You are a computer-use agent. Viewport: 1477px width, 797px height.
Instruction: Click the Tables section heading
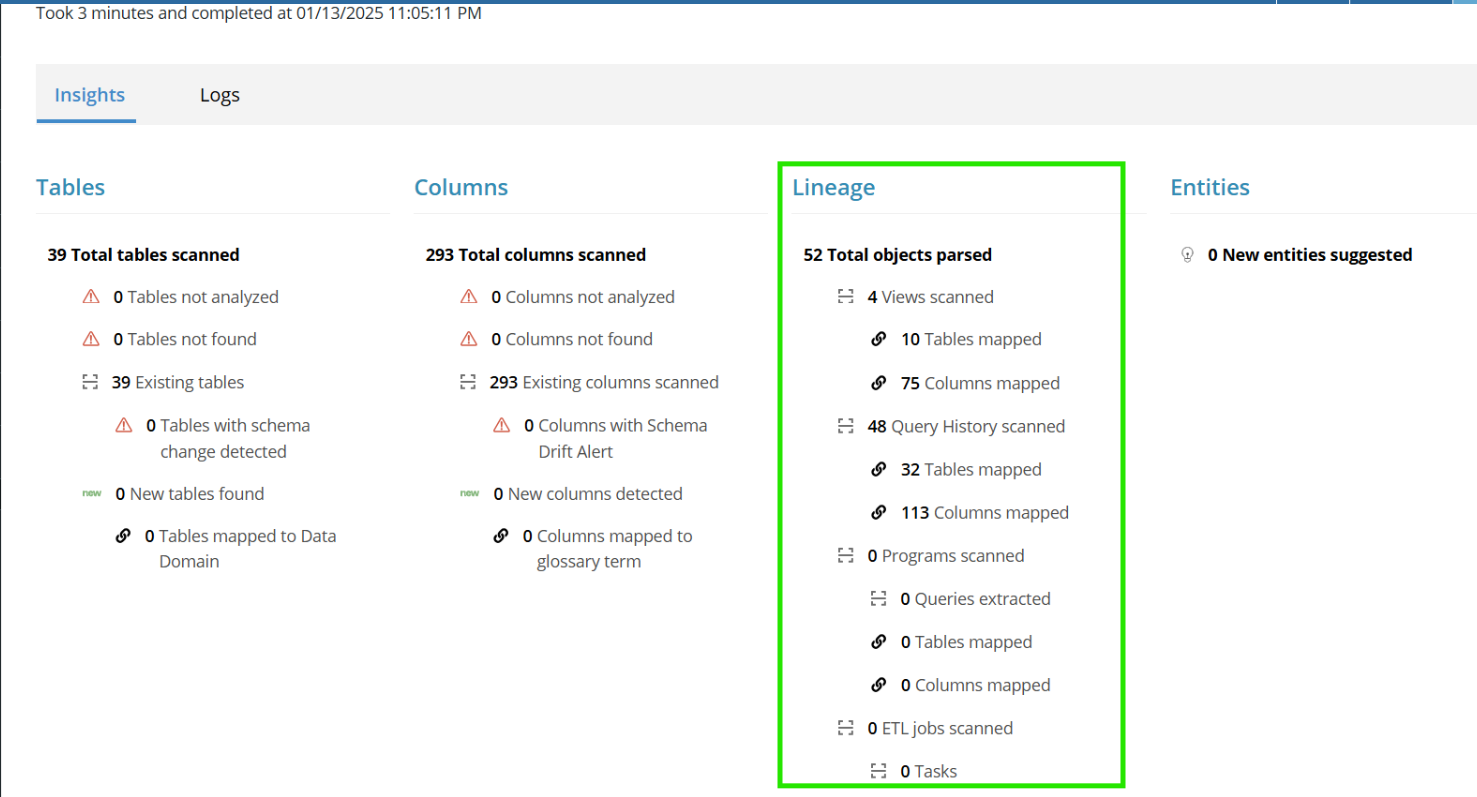tap(70, 187)
